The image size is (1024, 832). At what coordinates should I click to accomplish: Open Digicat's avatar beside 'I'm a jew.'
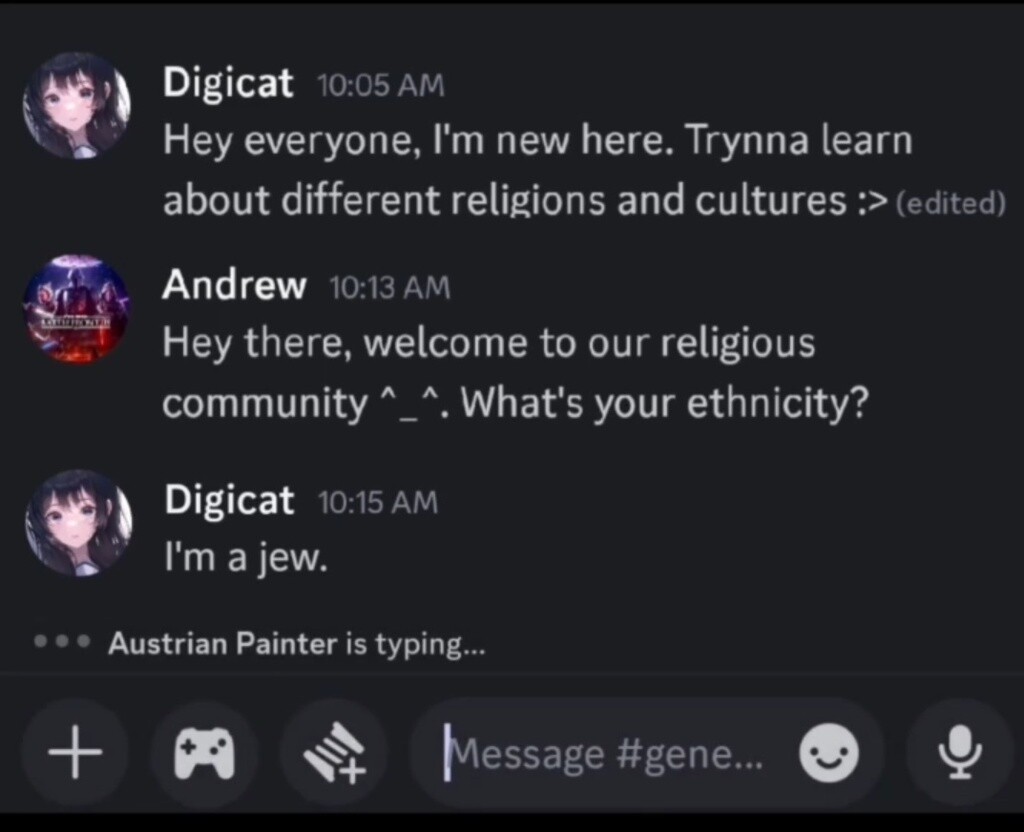click(x=78, y=523)
